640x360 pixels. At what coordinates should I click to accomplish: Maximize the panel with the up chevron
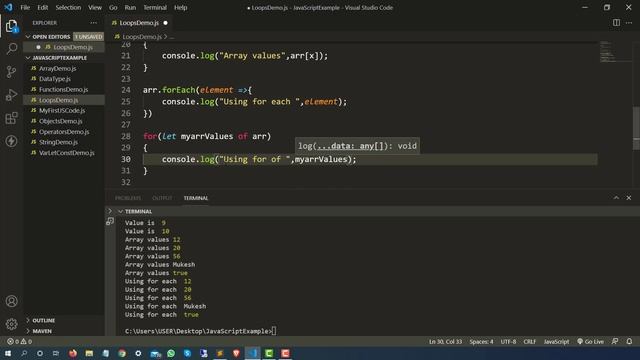[616, 198]
